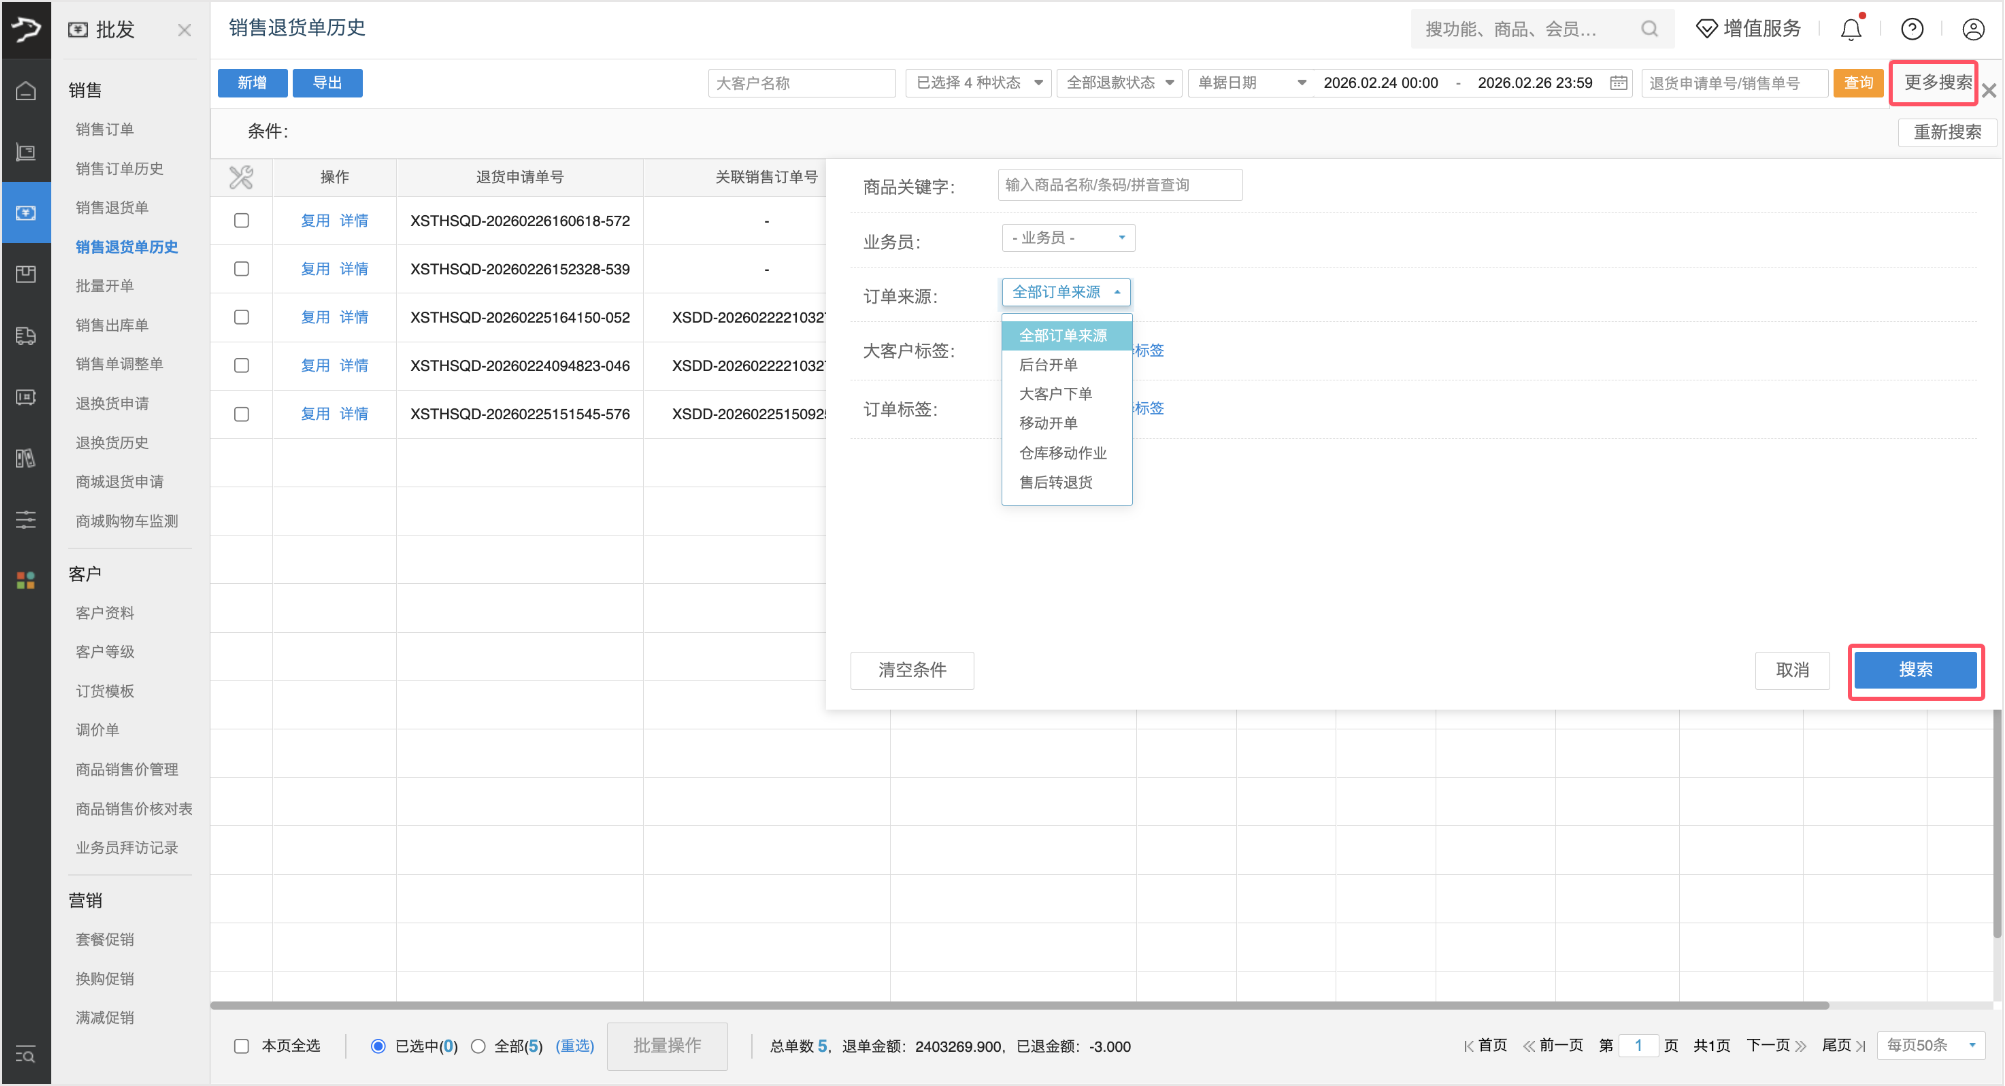Open the colorful apps grid sidebar icon

26,580
